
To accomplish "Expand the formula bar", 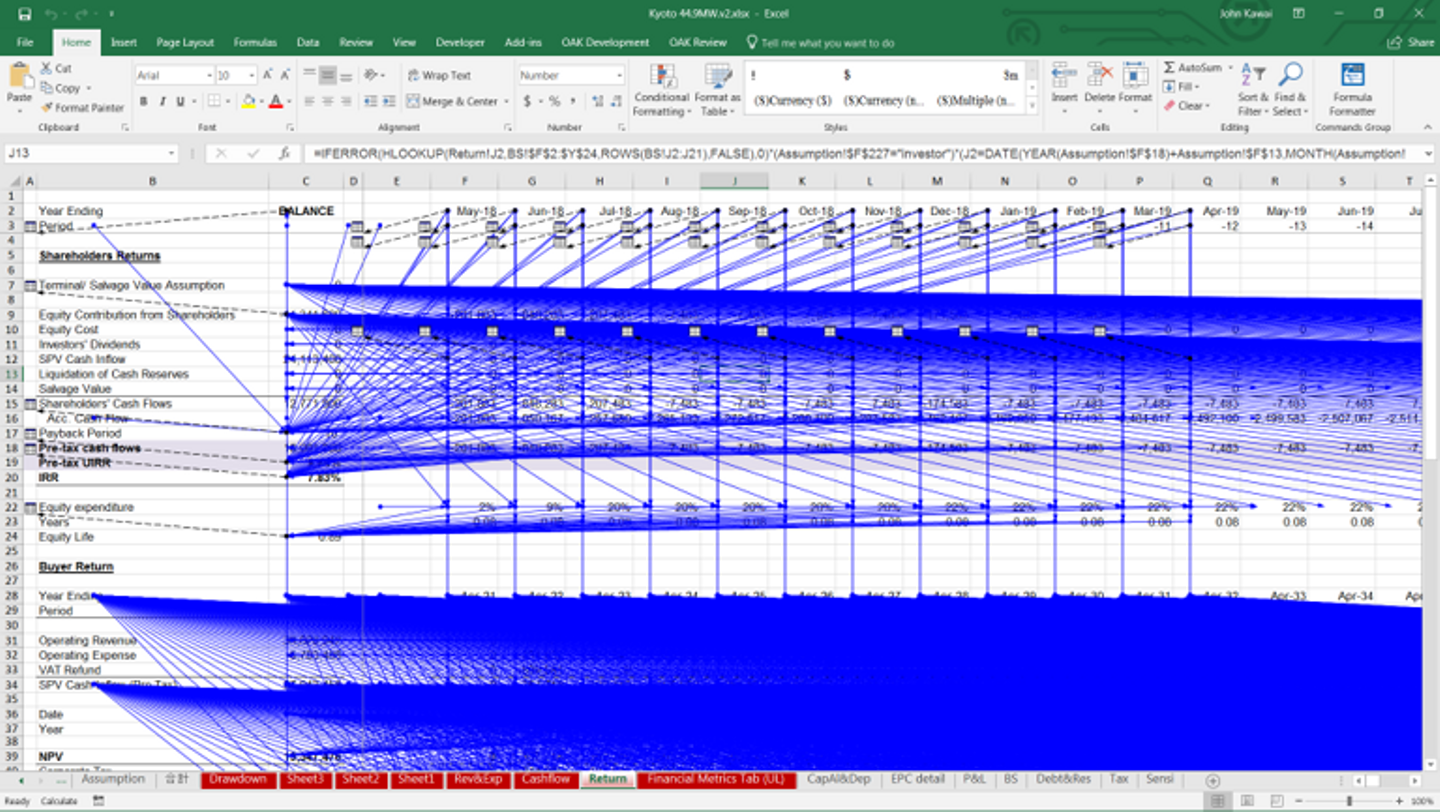I will click(1427, 154).
